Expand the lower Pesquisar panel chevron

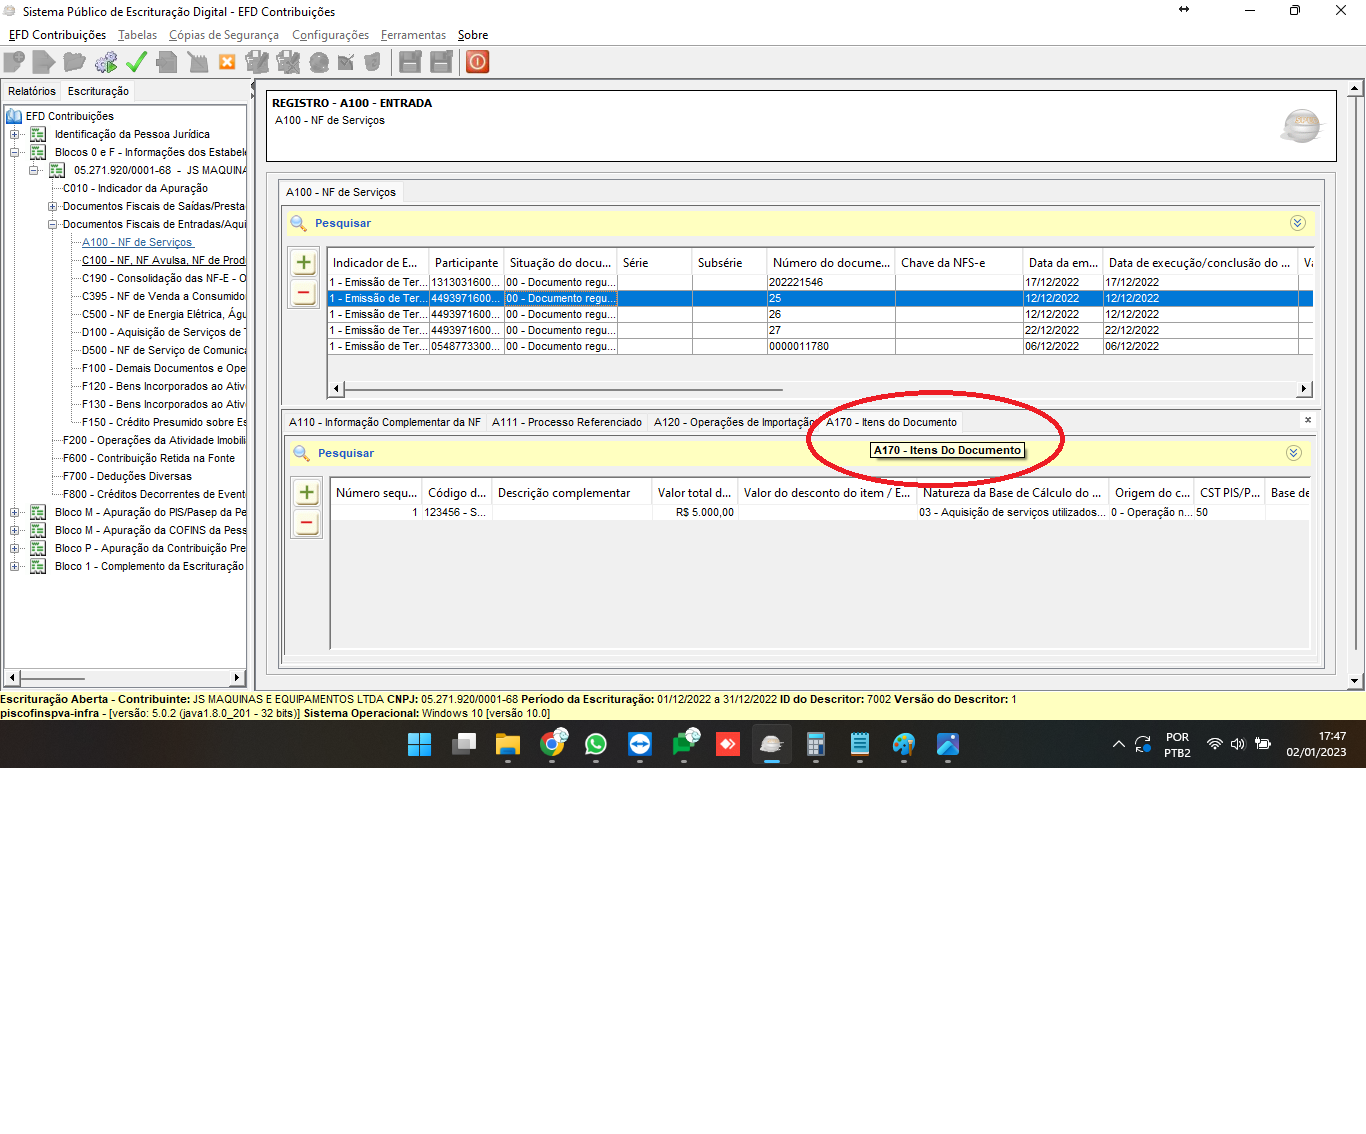tap(1293, 453)
